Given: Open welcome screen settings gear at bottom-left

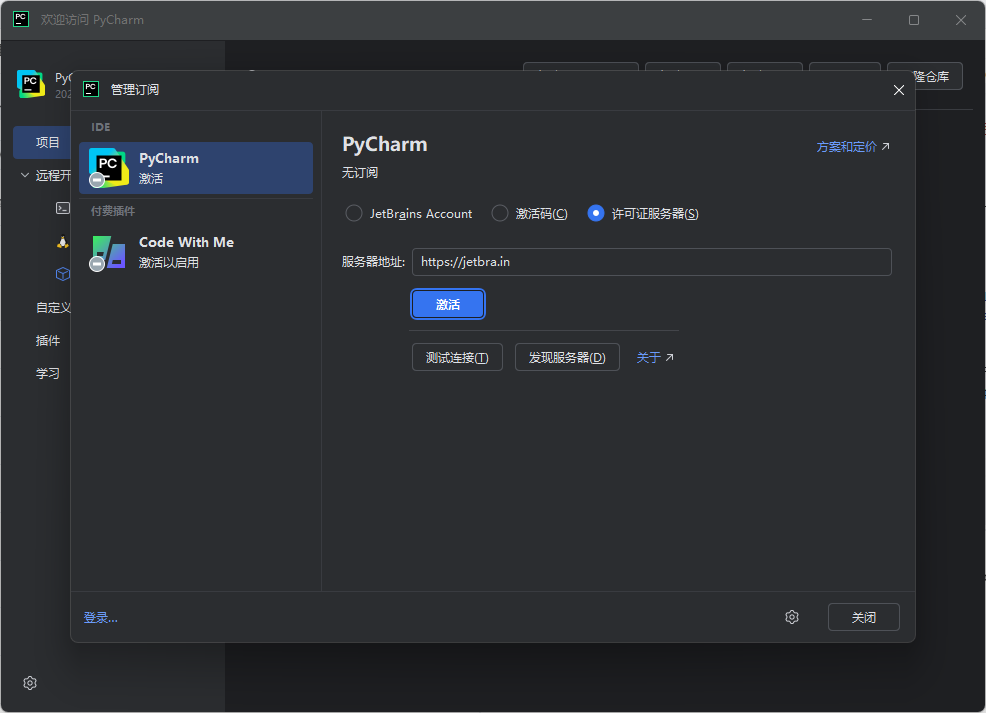Looking at the screenshot, I should tap(30, 683).
